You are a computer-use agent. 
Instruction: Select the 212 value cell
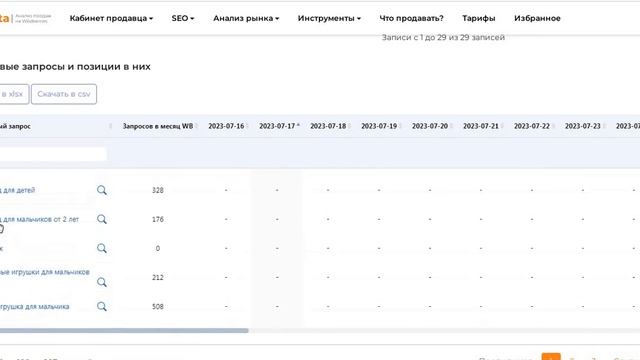click(x=158, y=278)
